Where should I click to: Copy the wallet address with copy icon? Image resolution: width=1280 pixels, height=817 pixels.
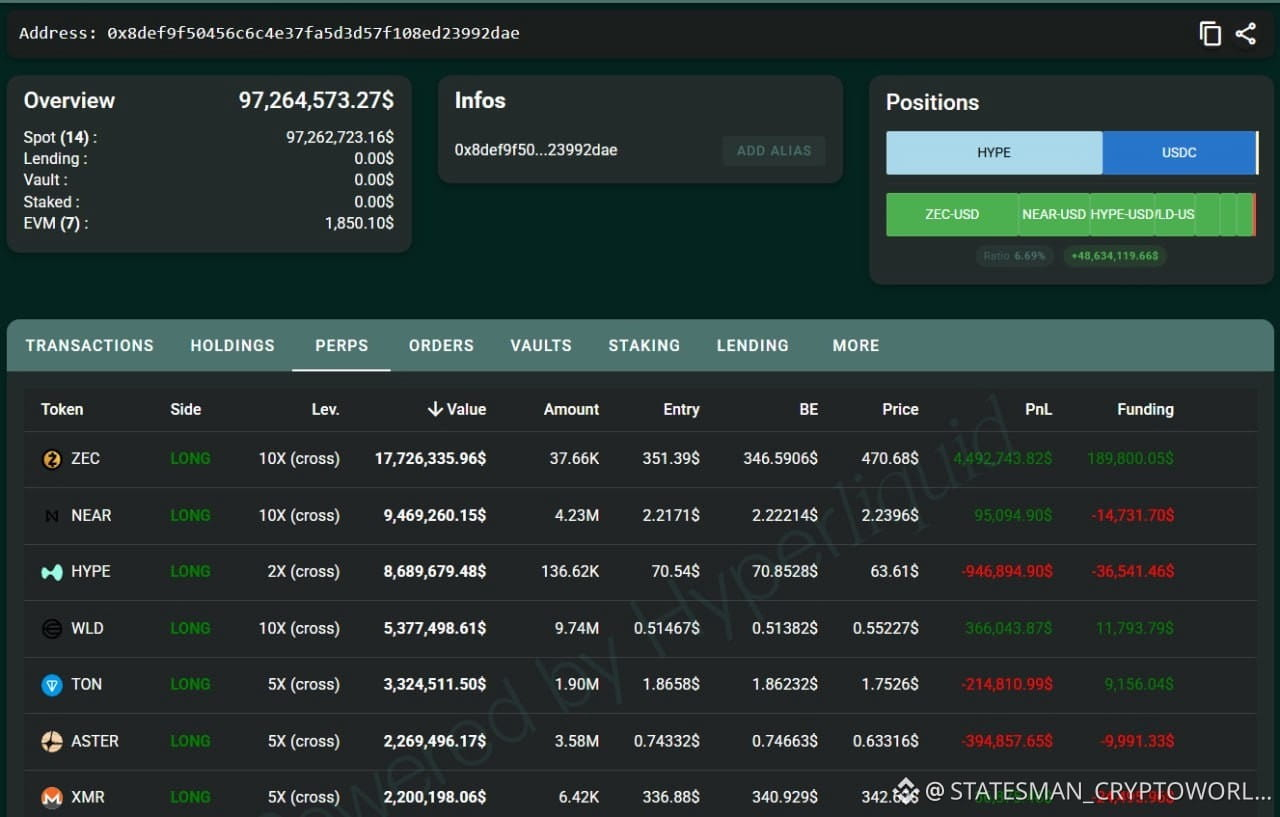tap(1210, 33)
